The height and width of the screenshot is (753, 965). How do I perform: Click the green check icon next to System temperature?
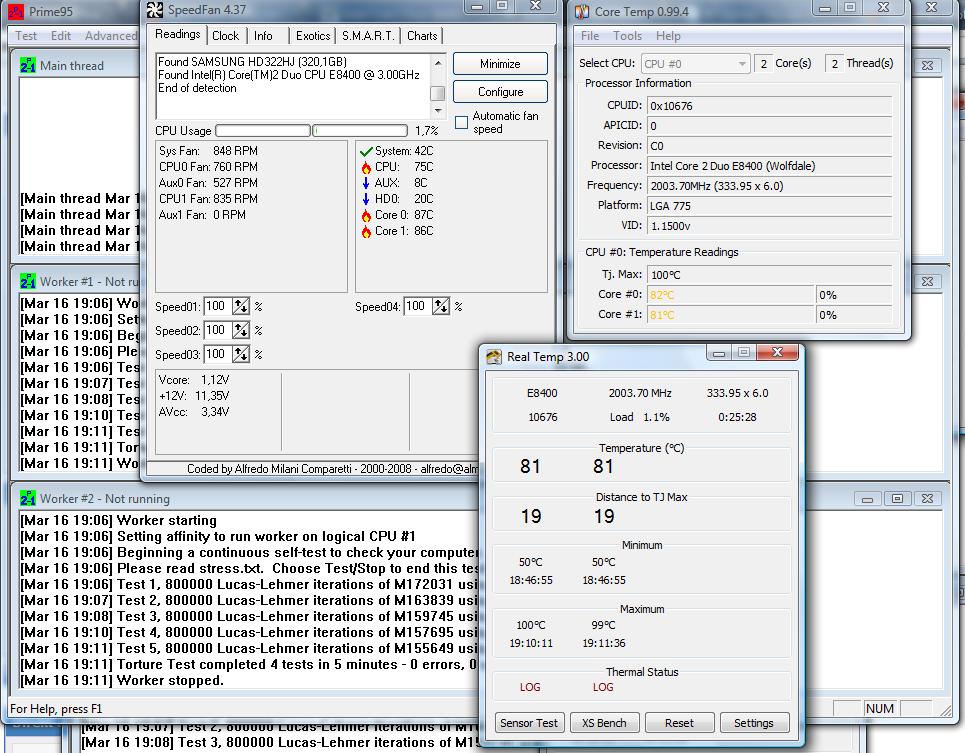tap(366, 151)
